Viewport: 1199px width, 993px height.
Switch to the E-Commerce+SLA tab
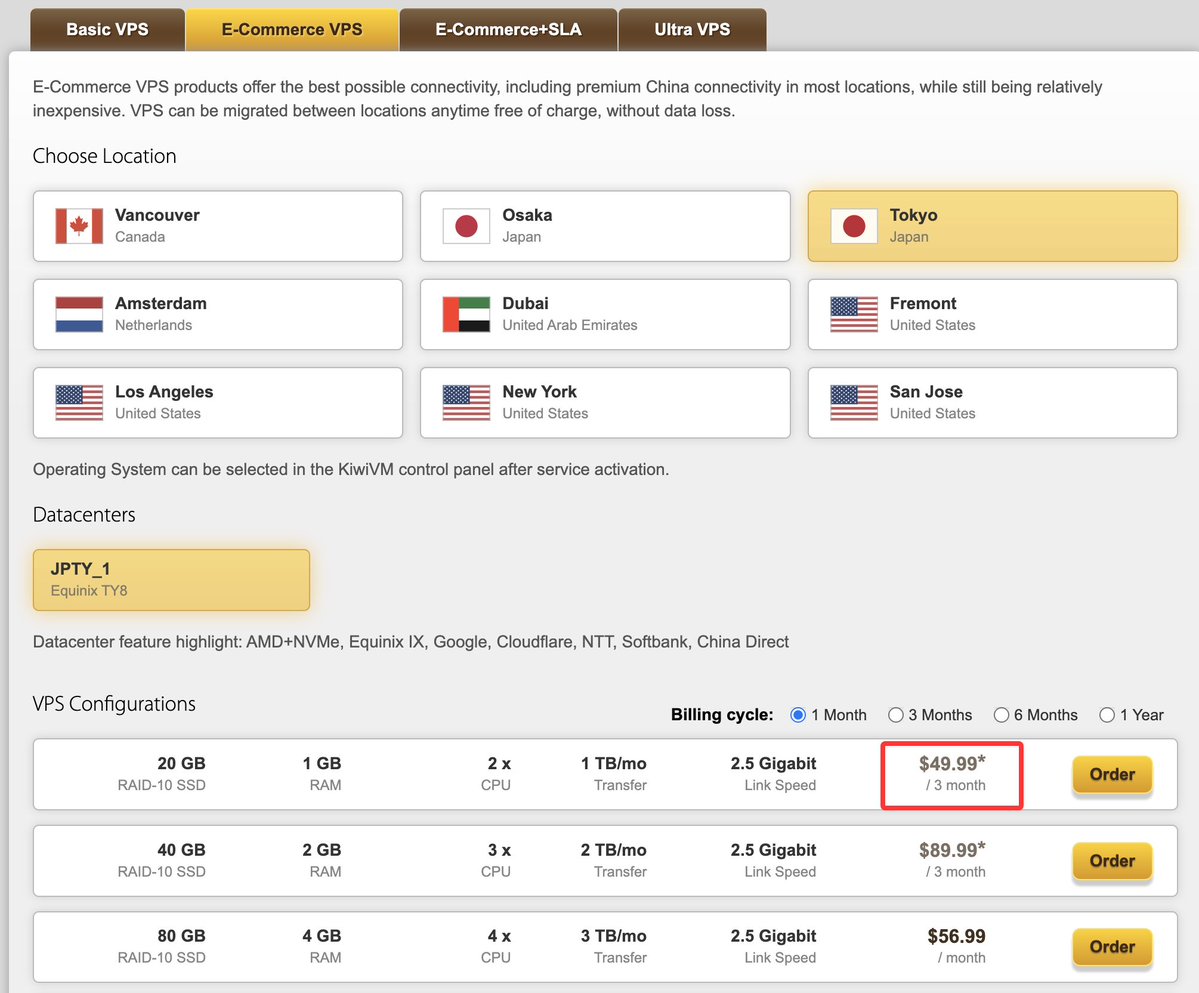[509, 30]
